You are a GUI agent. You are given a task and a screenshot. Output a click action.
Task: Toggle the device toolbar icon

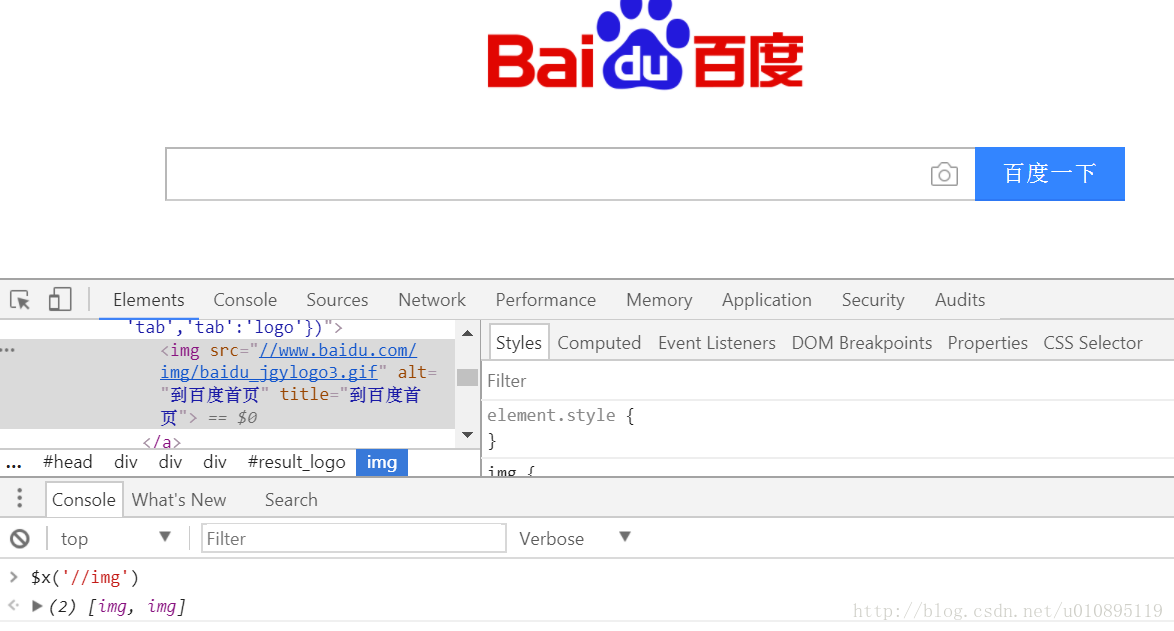click(x=60, y=299)
